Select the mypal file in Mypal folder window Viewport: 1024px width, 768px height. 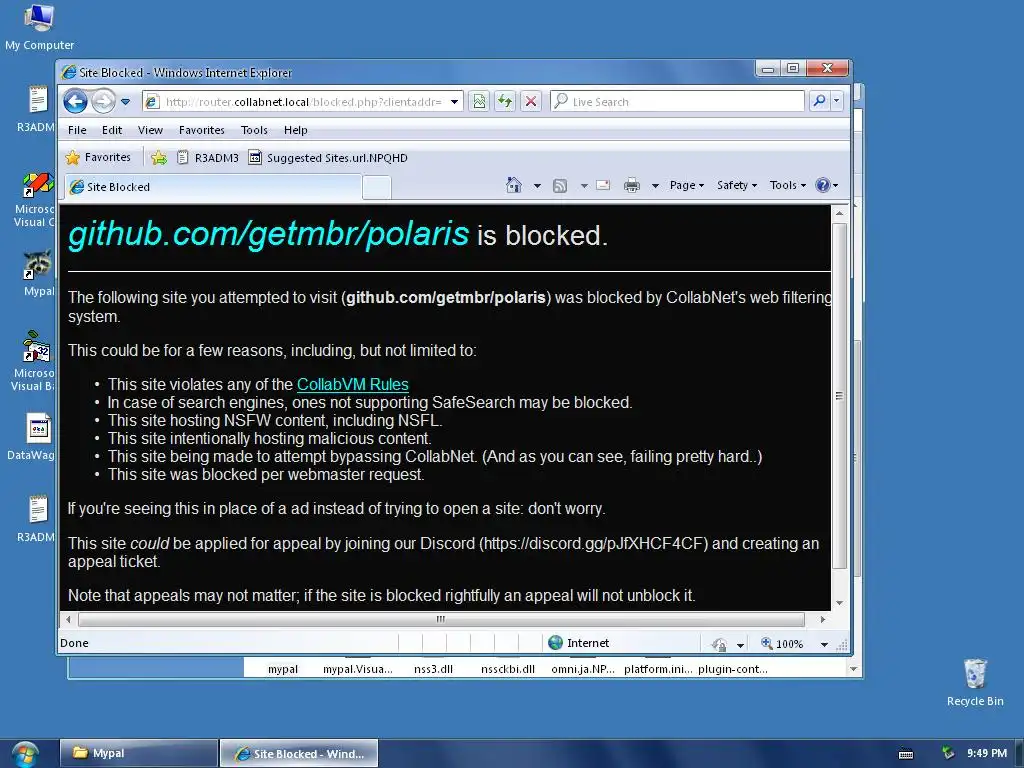pos(283,669)
